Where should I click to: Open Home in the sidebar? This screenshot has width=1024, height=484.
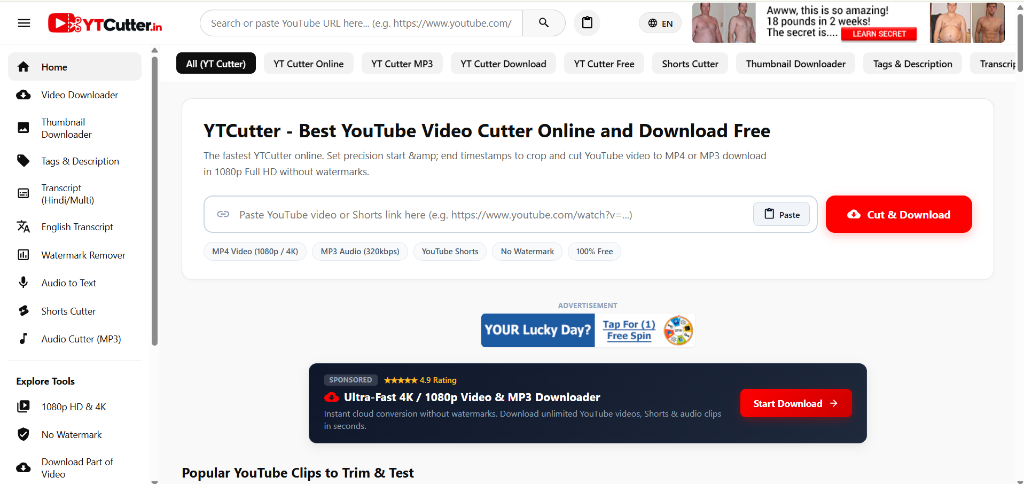pyautogui.click(x=74, y=67)
